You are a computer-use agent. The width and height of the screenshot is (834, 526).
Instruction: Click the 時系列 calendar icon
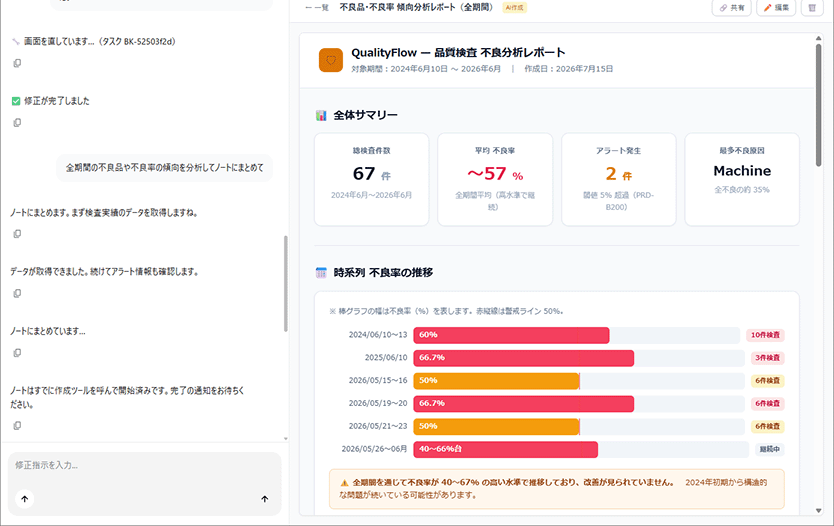pyautogui.click(x=321, y=273)
